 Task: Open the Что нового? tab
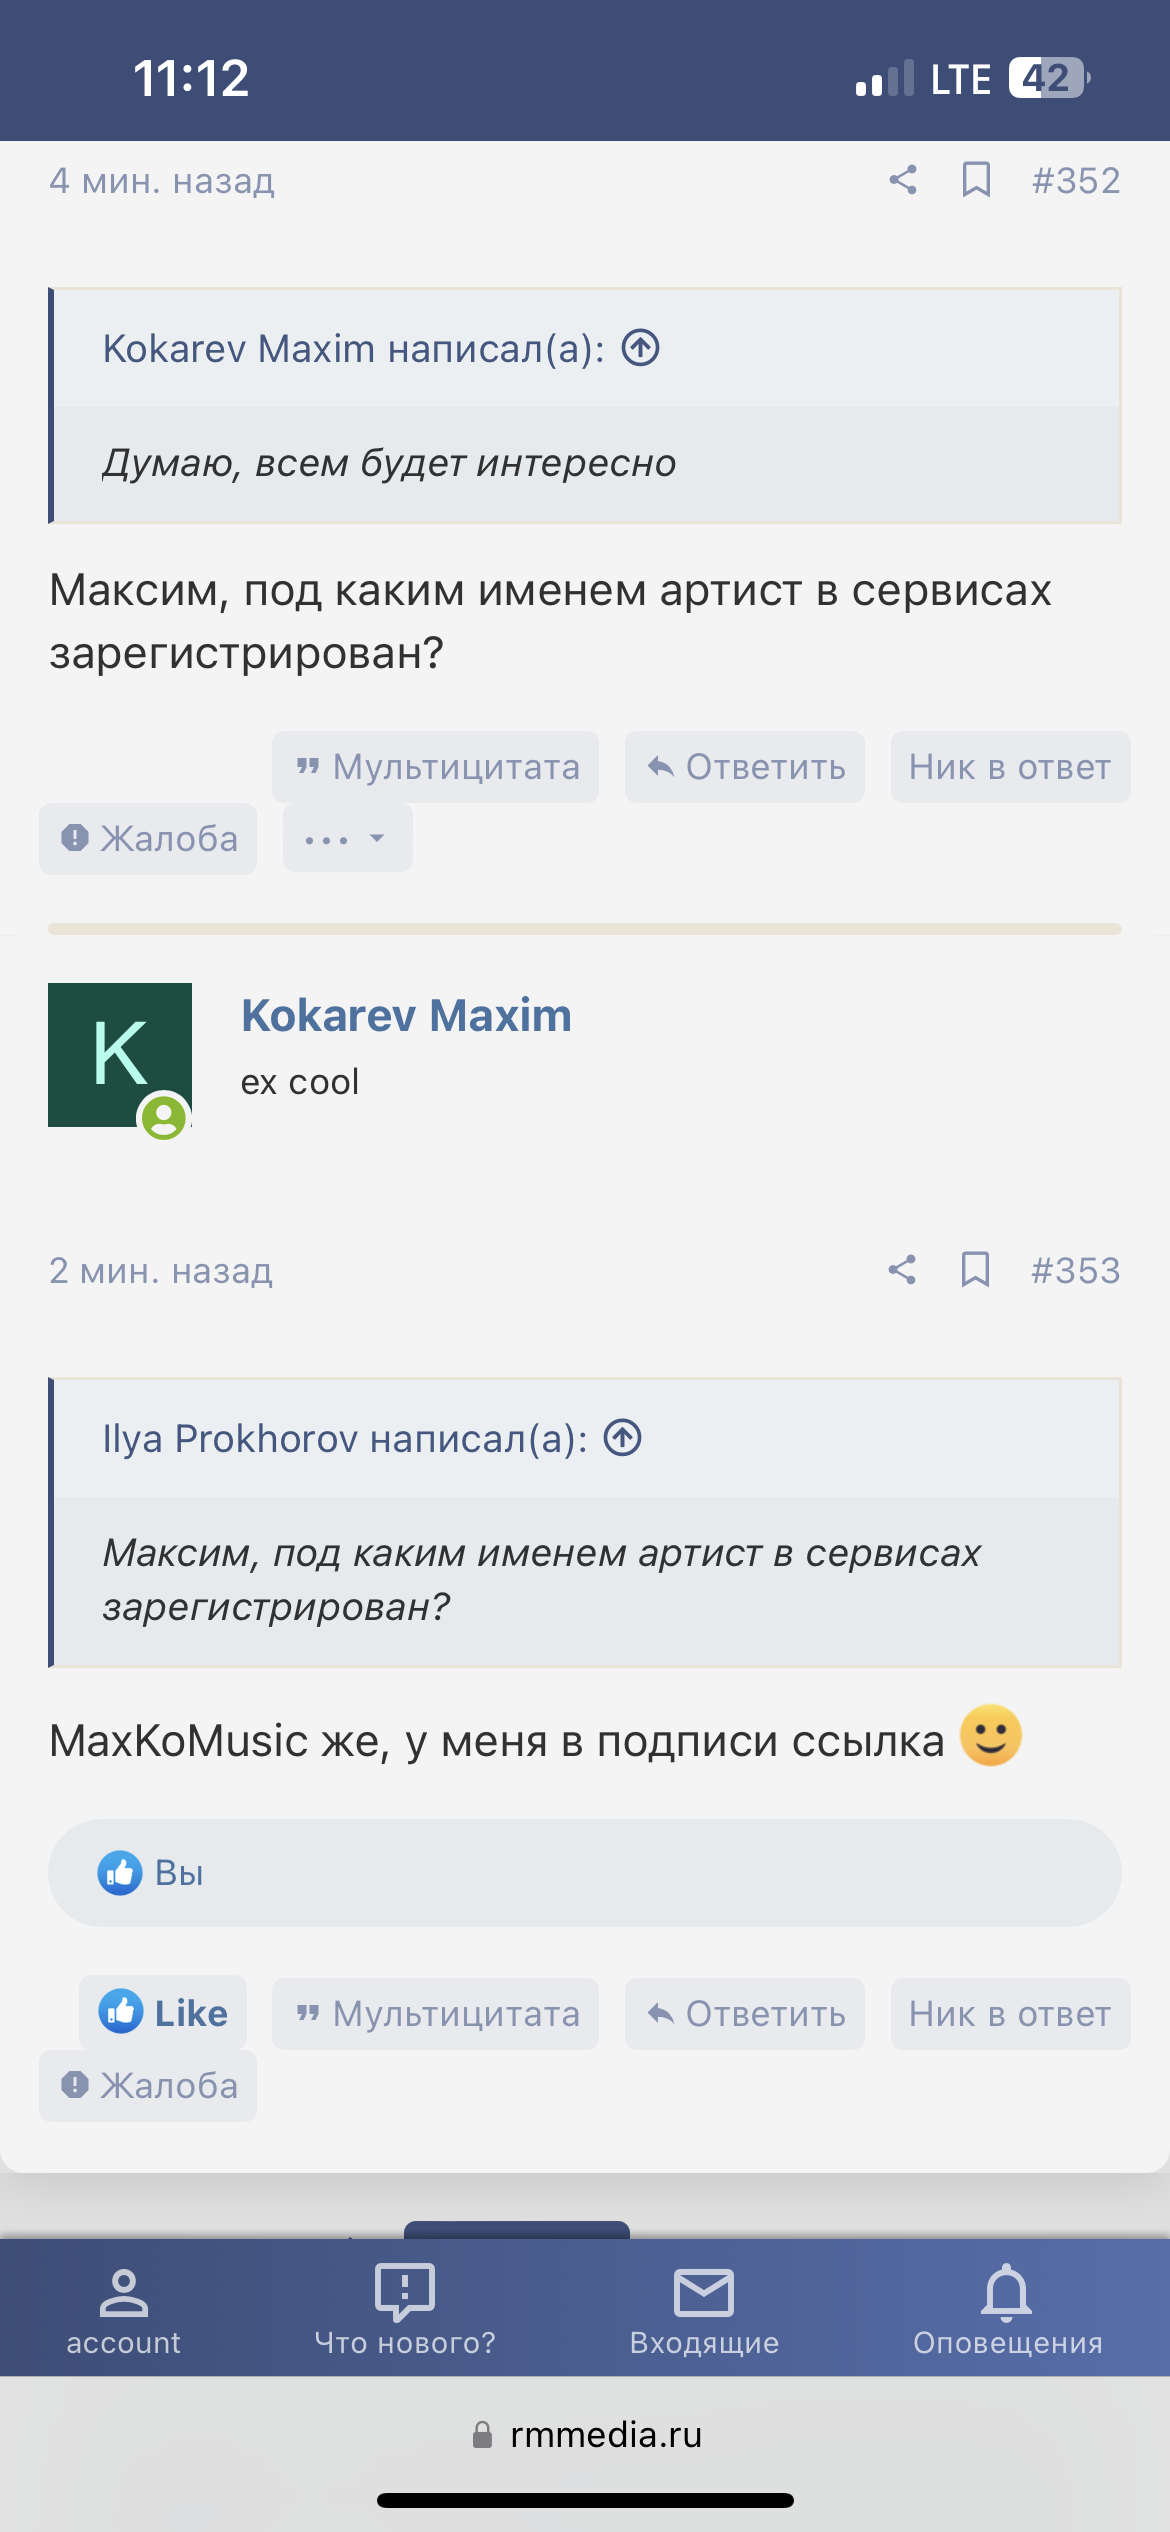point(405,2308)
